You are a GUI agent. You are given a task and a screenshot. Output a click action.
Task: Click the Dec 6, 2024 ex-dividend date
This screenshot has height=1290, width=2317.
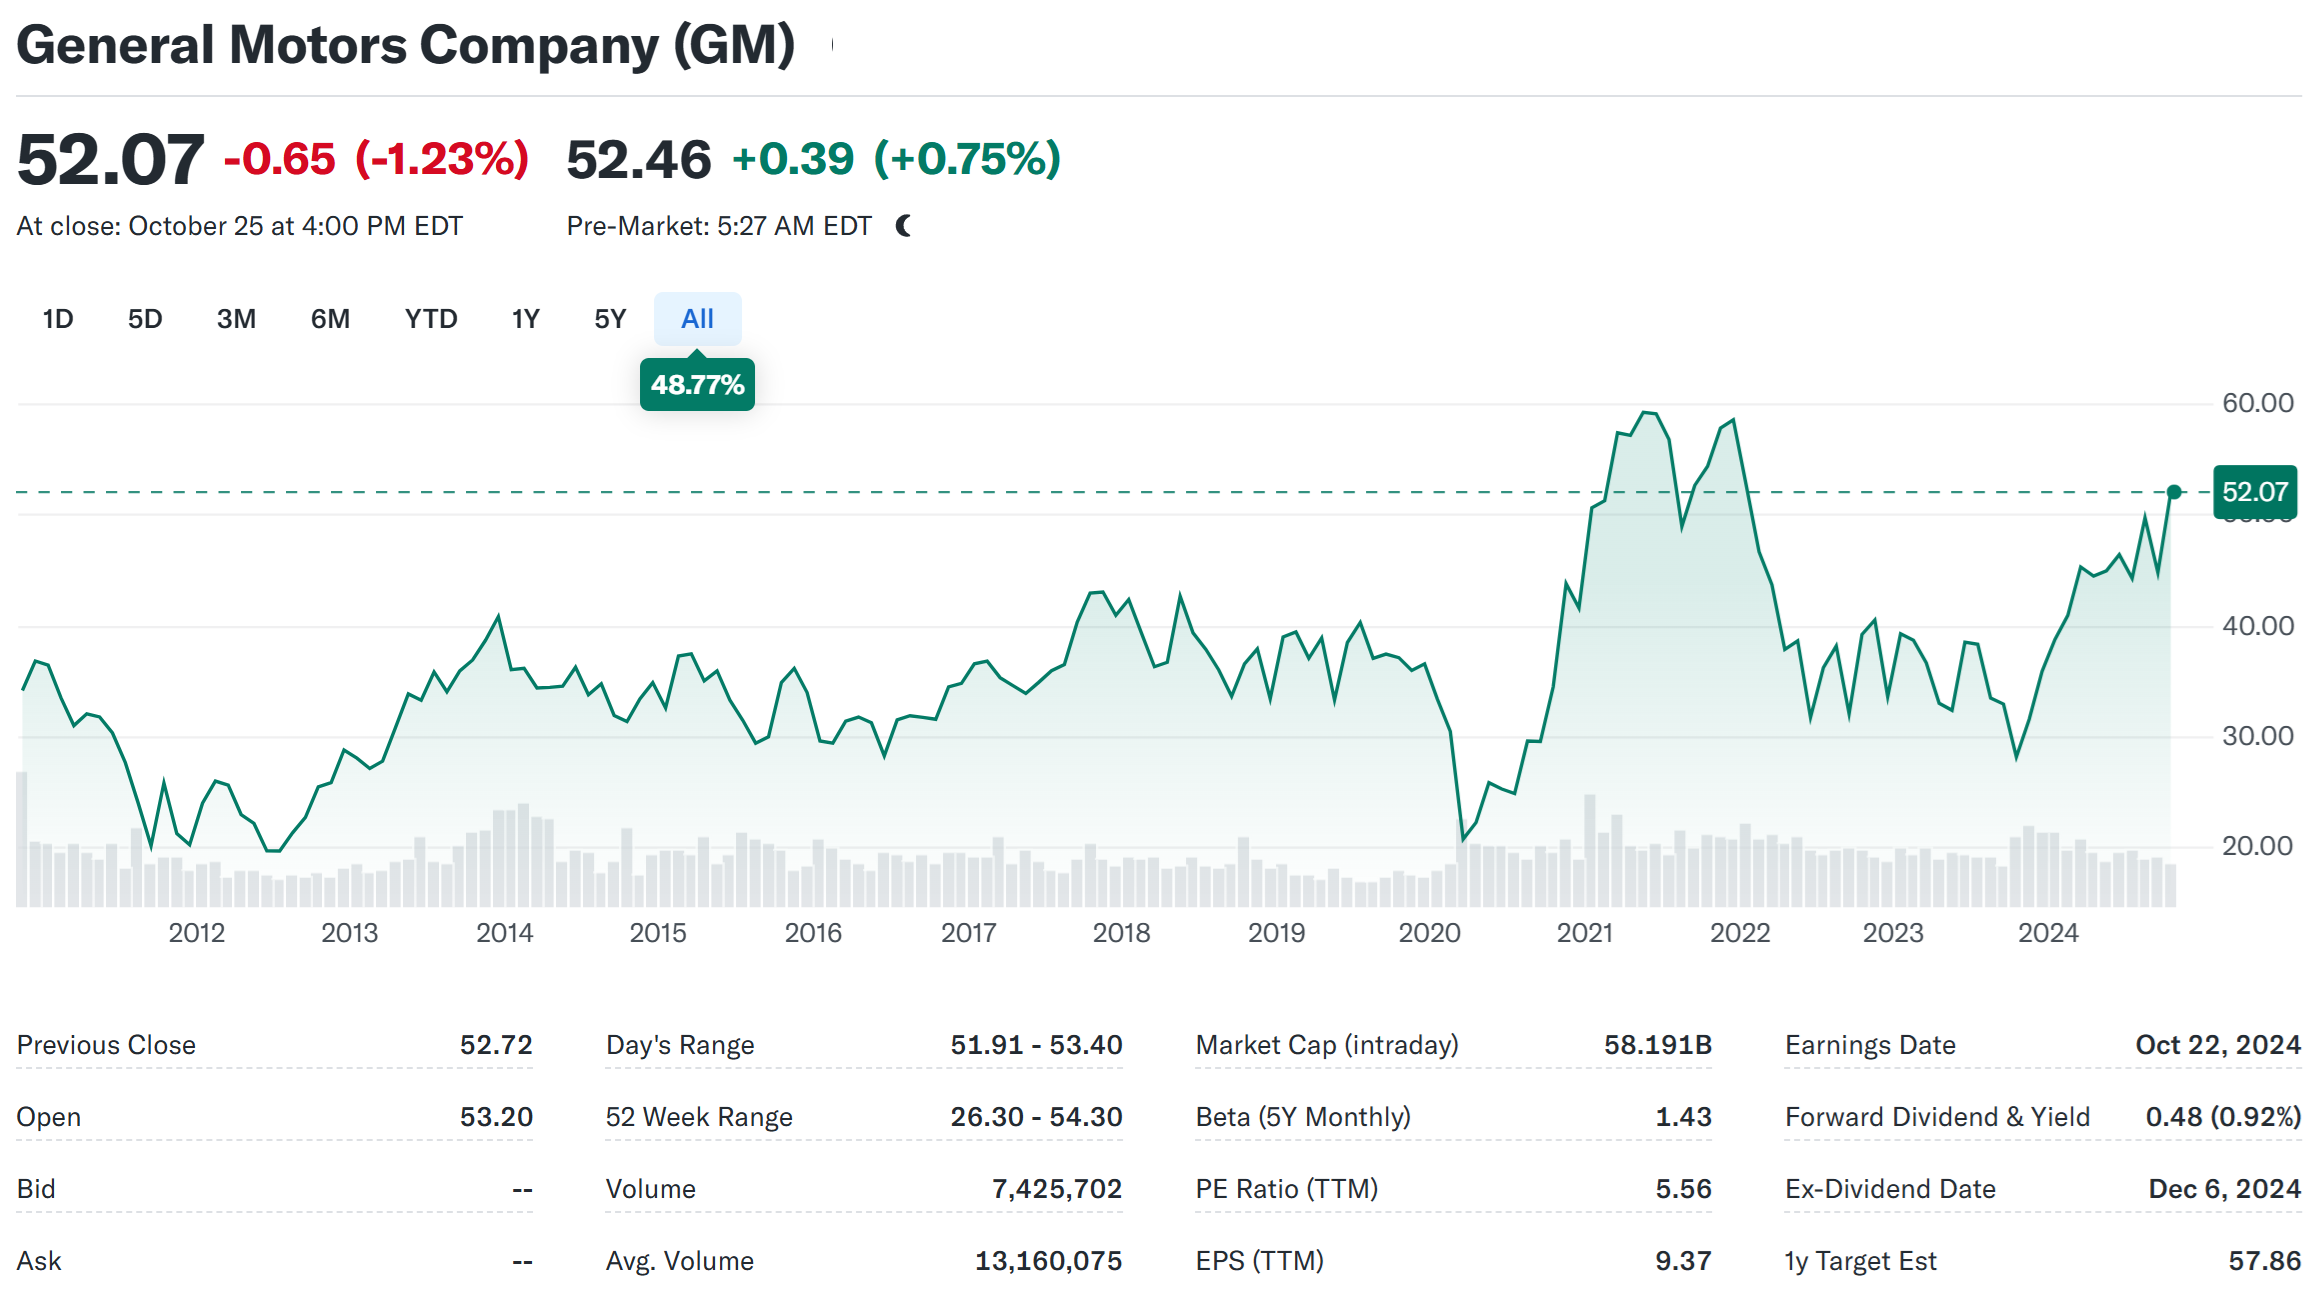coord(2225,1189)
